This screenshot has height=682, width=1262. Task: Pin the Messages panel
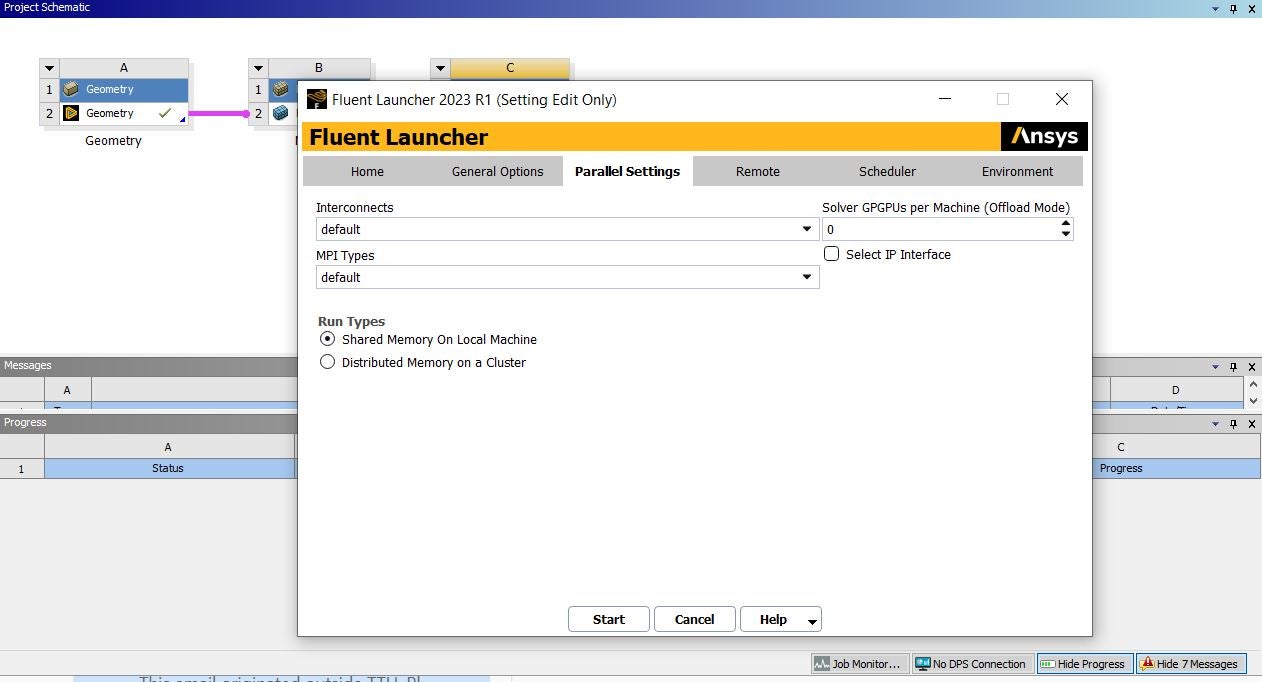[x=1233, y=367]
